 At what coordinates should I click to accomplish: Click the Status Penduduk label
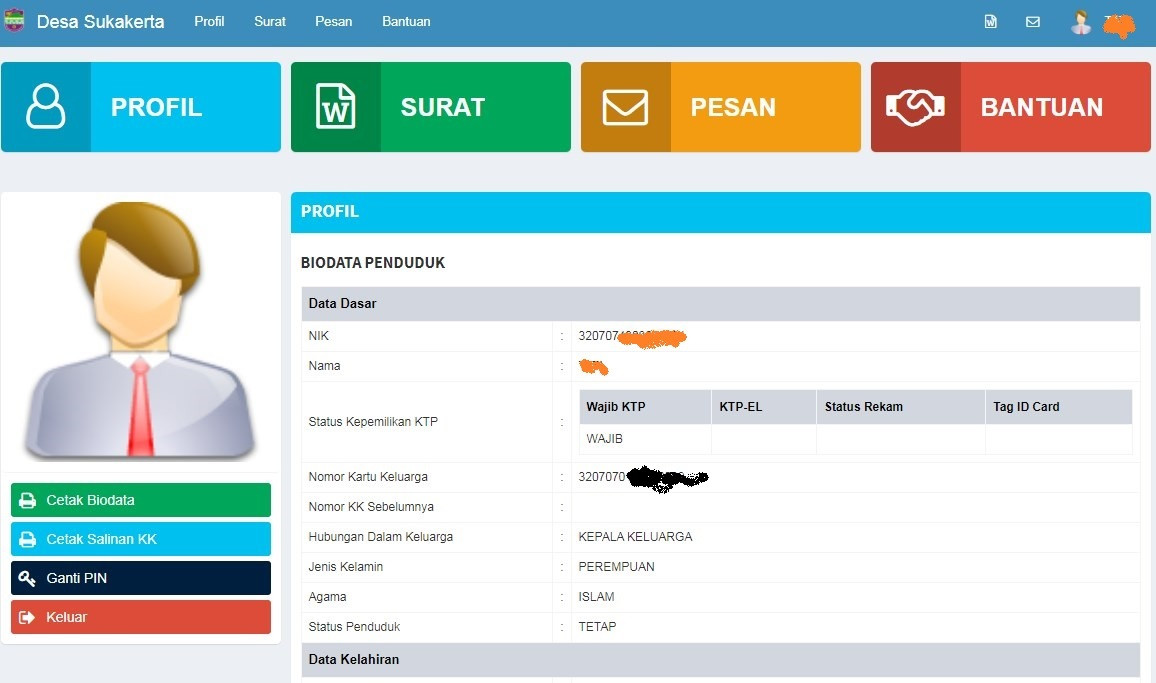[355, 627]
